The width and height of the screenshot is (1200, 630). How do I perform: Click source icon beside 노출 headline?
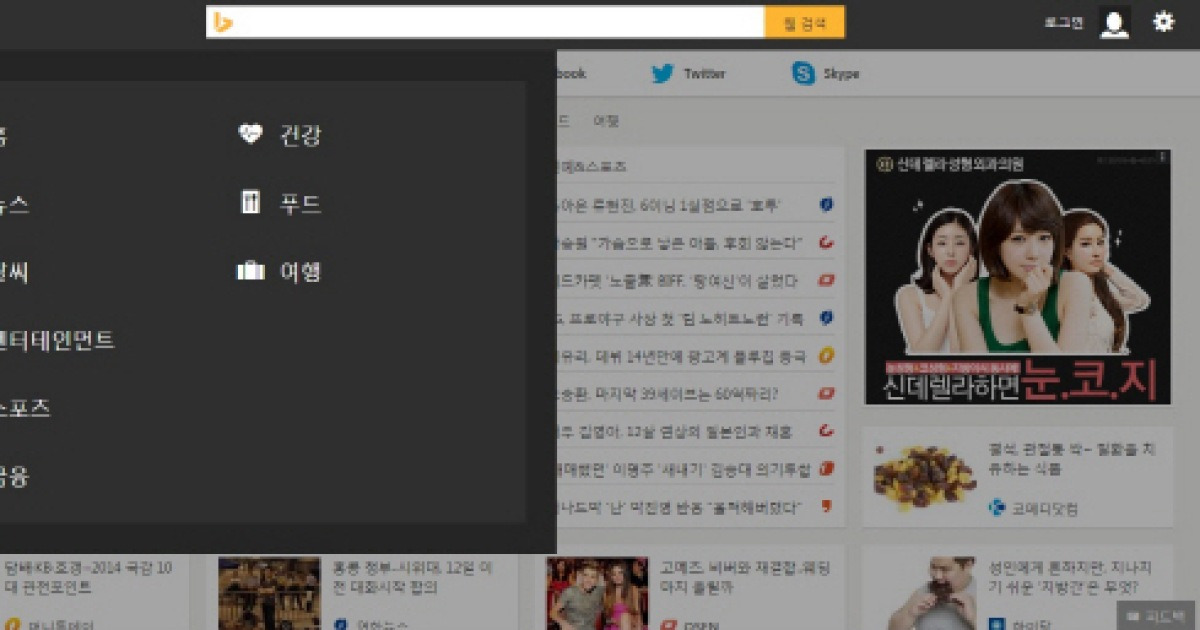826,281
